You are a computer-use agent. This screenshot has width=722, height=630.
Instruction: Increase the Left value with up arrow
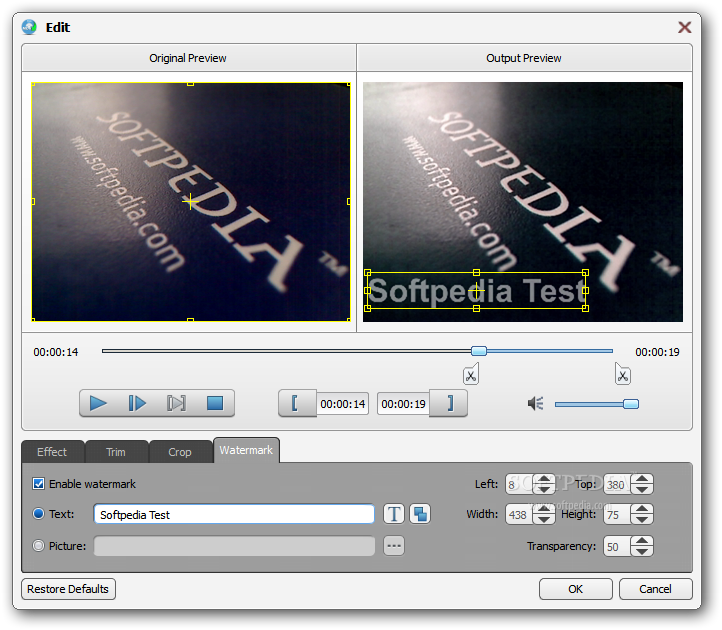[544, 479]
